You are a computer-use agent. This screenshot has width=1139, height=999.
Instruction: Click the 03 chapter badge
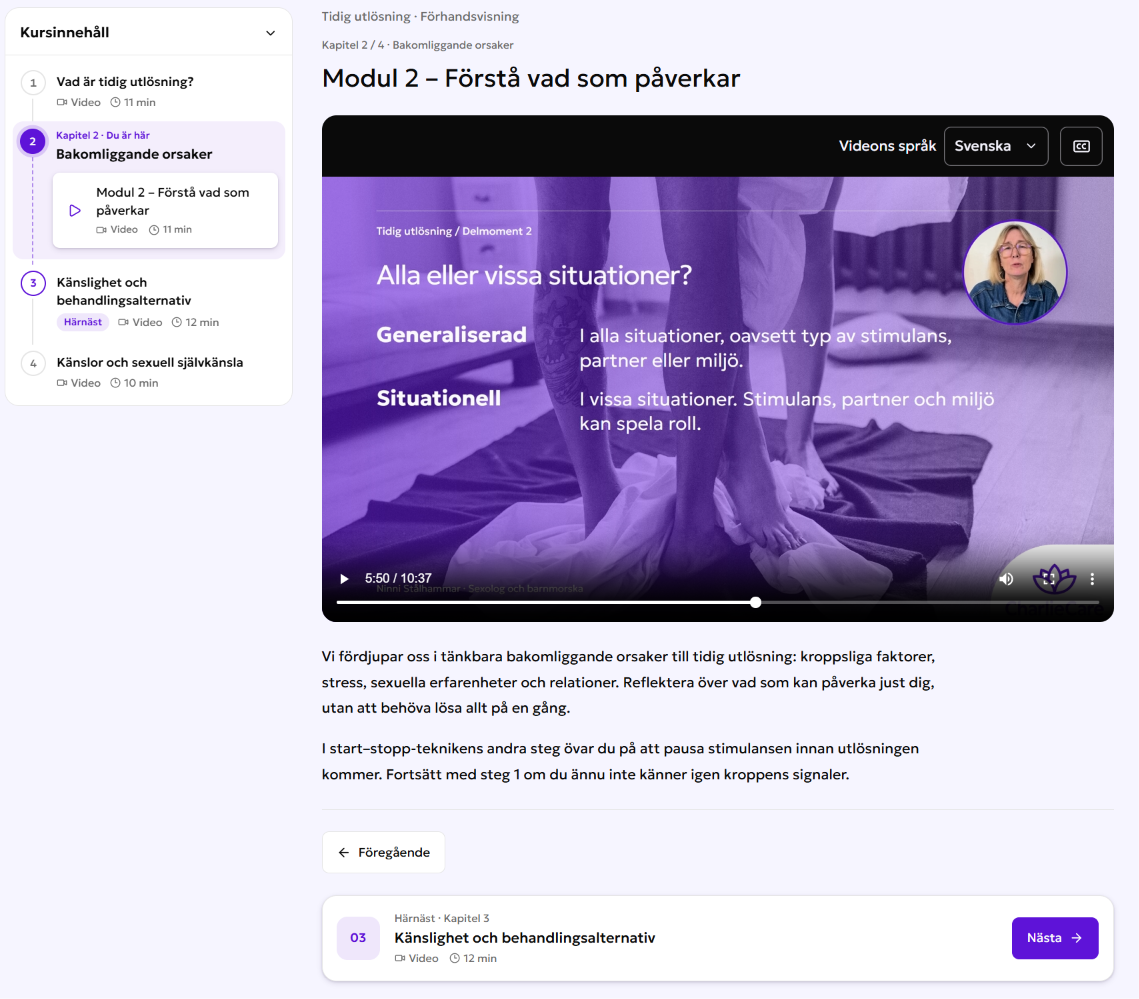pos(358,938)
